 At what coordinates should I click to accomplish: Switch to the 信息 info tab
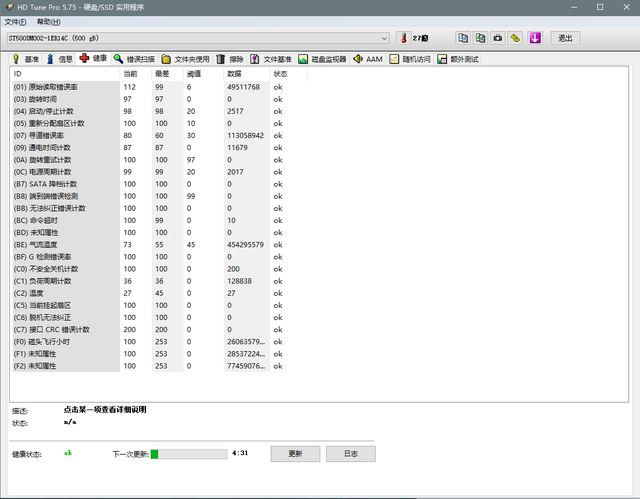pyautogui.click(x=59, y=59)
